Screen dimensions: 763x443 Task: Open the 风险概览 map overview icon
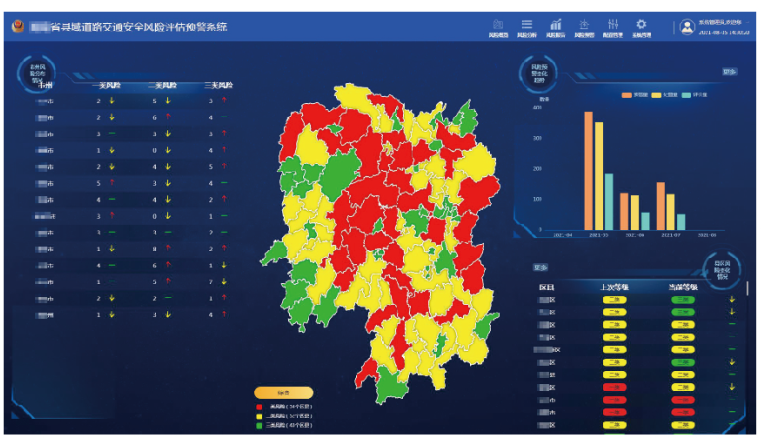[x=498, y=24]
